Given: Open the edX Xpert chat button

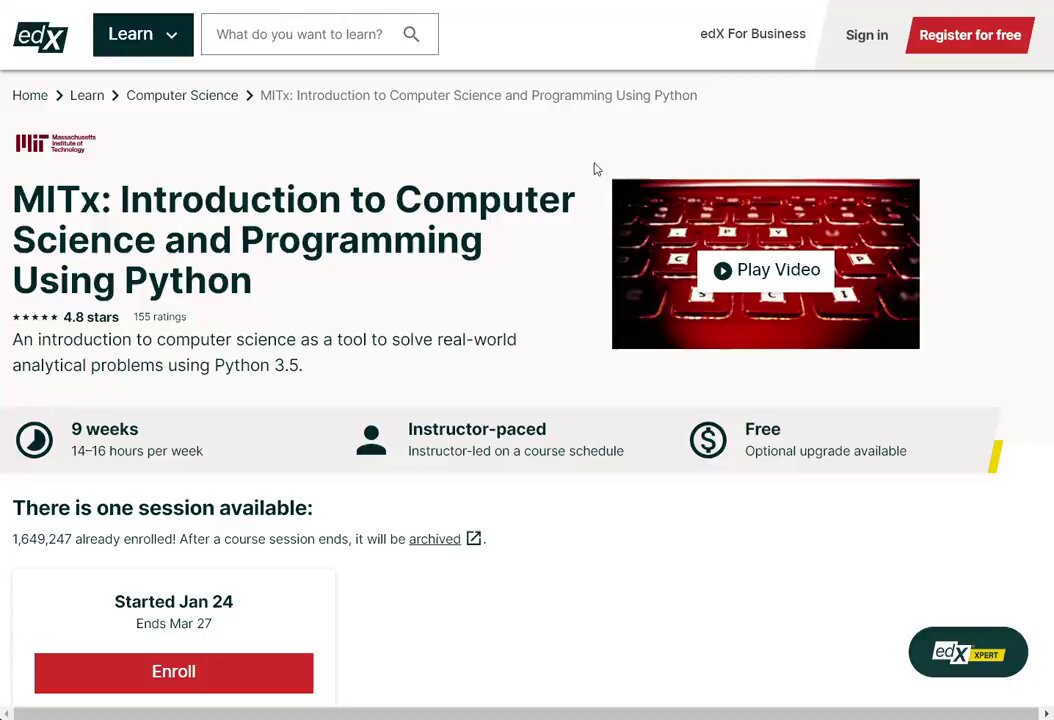Looking at the screenshot, I should (x=968, y=652).
